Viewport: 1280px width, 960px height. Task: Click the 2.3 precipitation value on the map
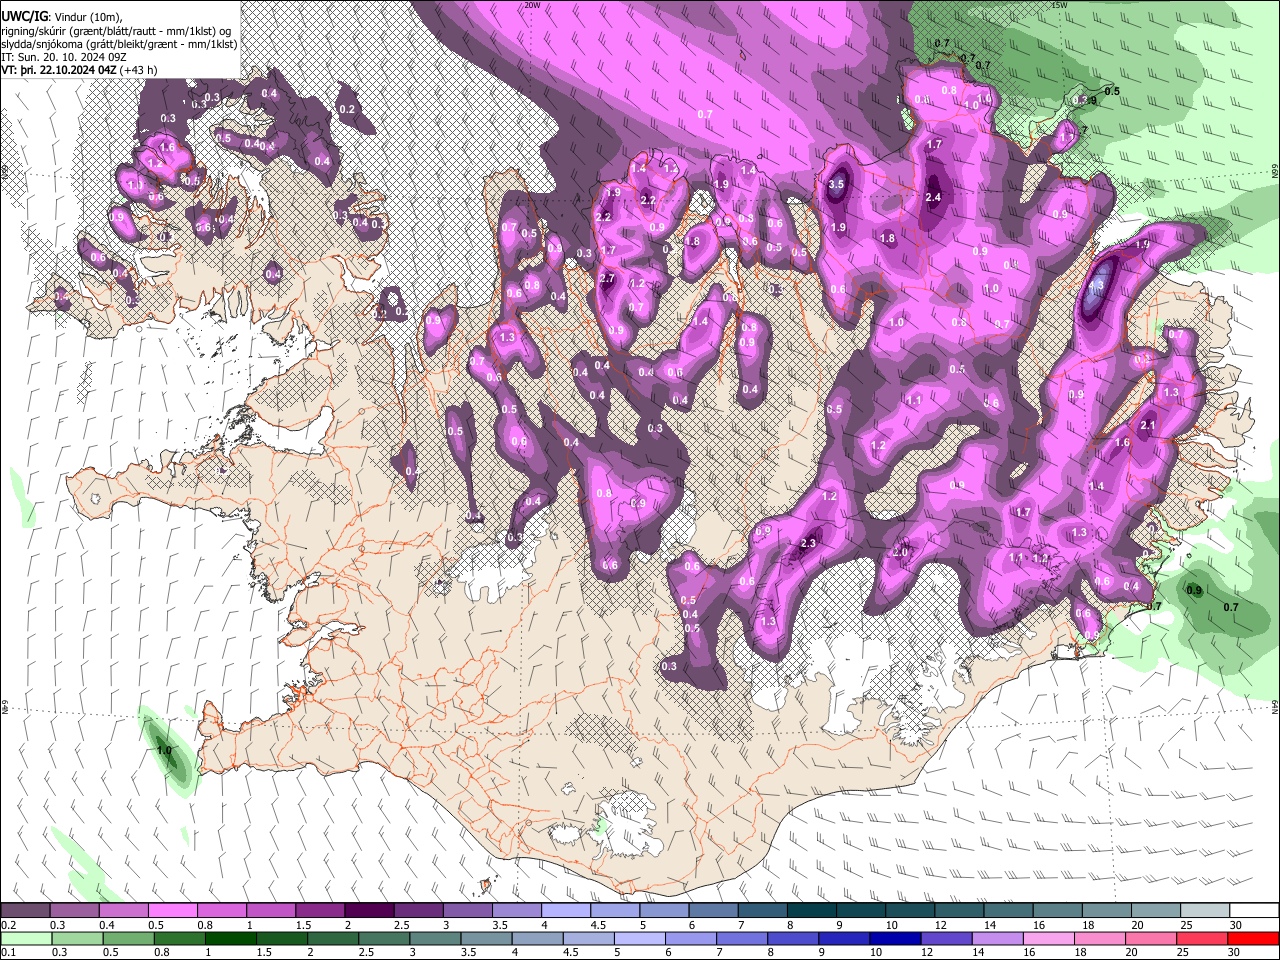click(809, 543)
